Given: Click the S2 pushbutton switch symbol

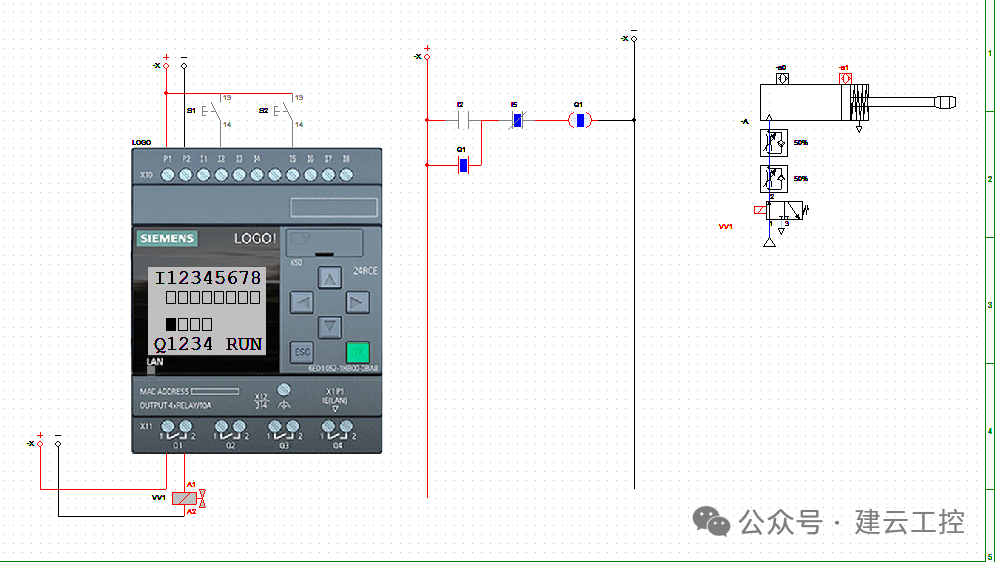Looking at the screenshot, I should tap(285, 111).
